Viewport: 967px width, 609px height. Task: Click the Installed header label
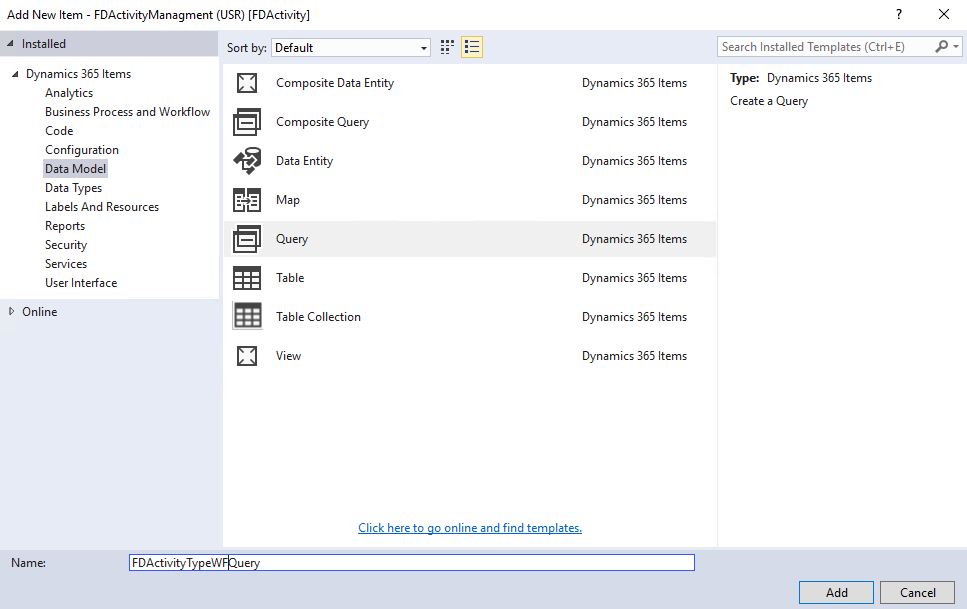[44, 44]
